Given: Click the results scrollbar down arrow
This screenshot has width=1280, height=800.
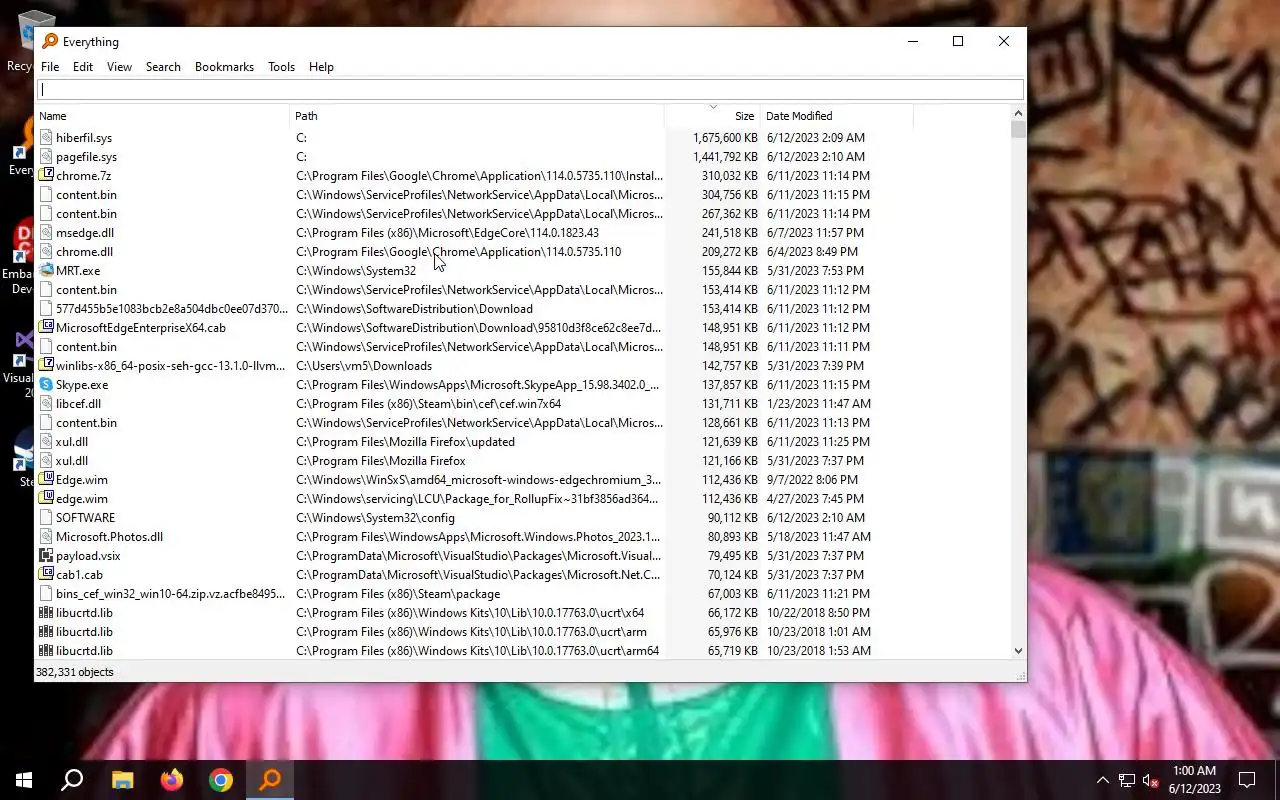Looking at the screenshot, I should tap(1018, 651).
